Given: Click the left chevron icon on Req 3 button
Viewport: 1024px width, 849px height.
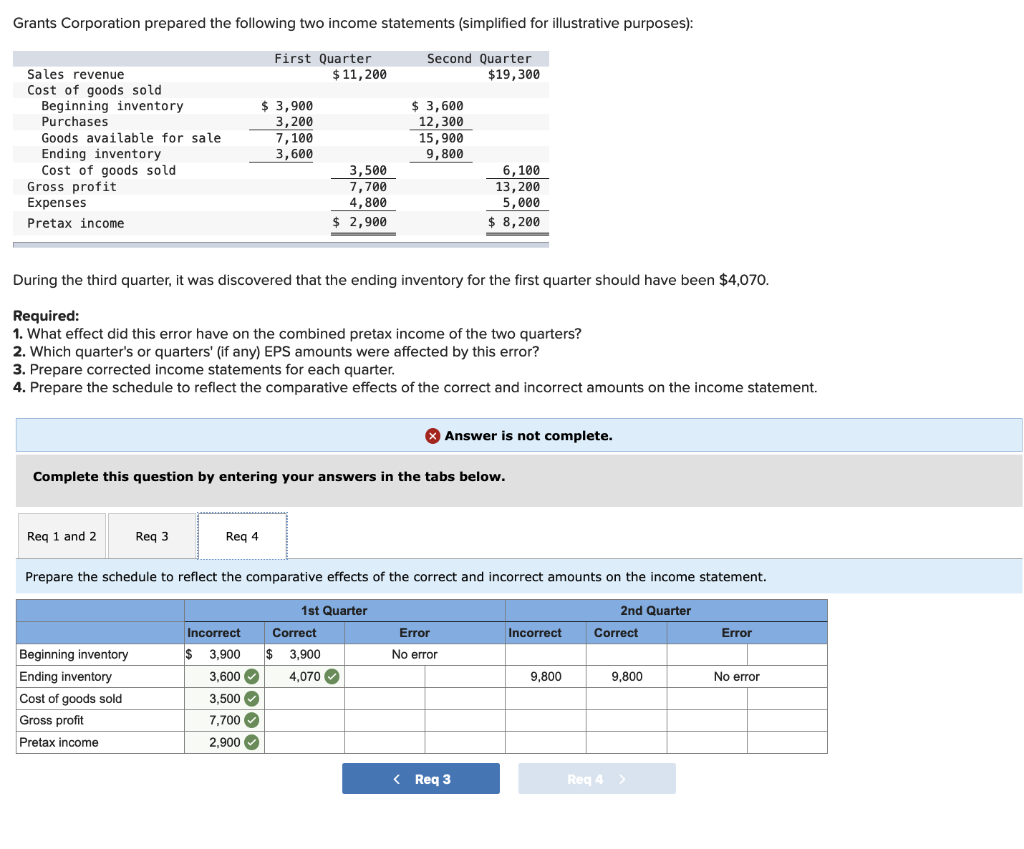Looking at the screenshot, I should point(396,778).
